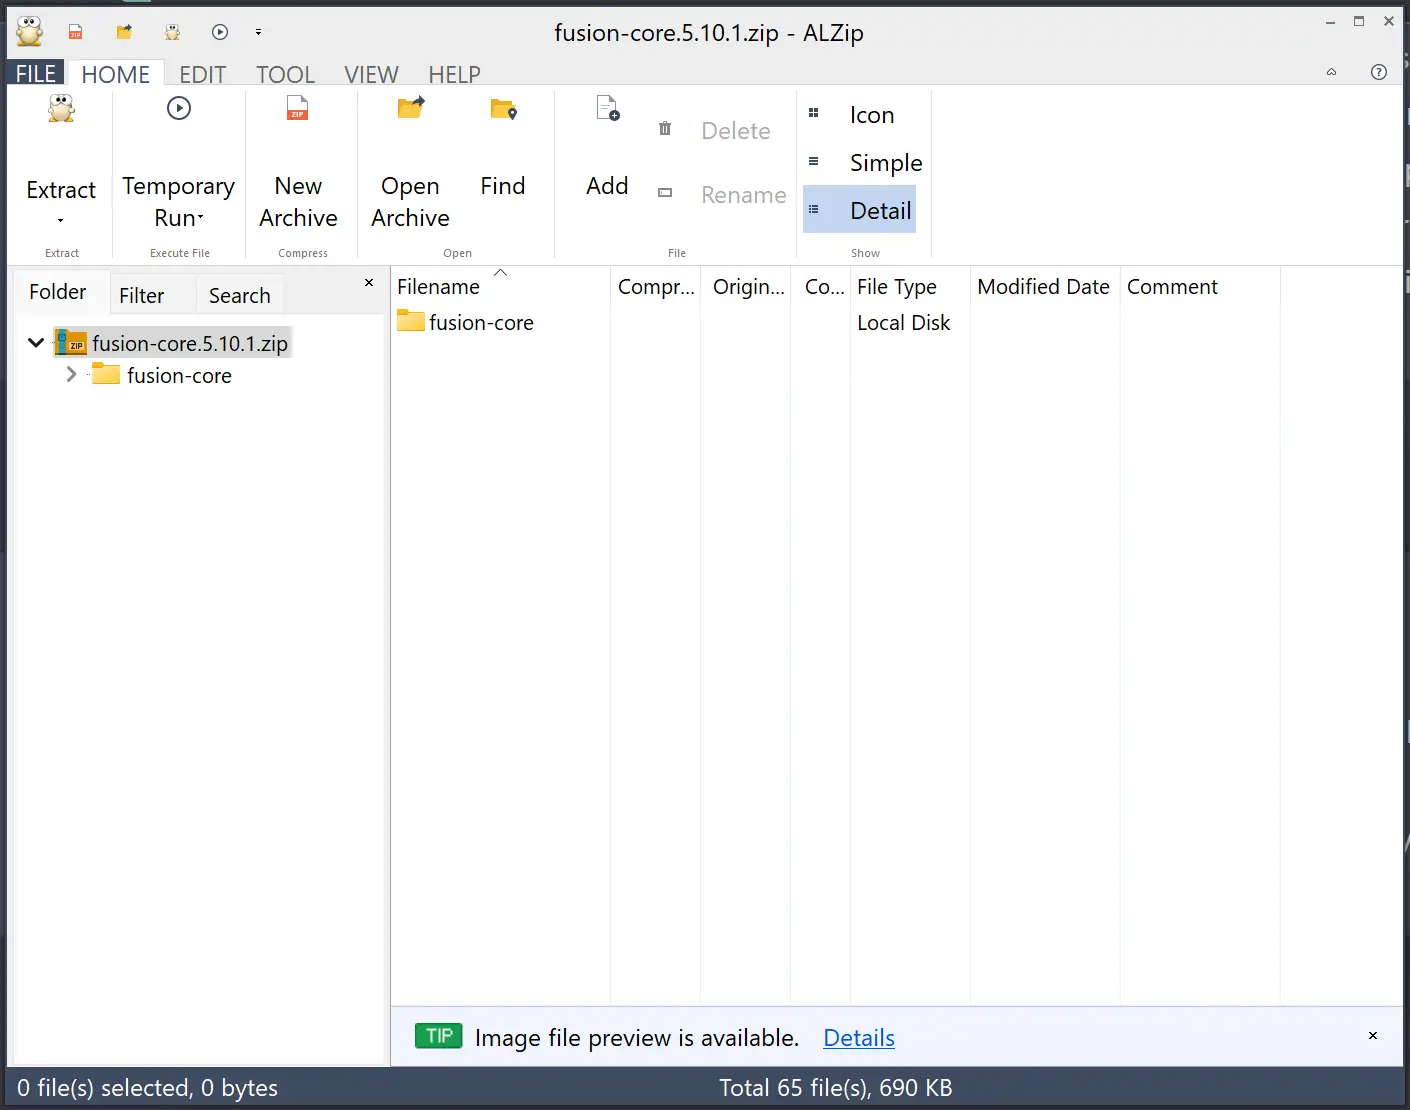Click the ALZip egg mascot logo in title bar
Screen dimensions: 1410x1110
point(30,31)
